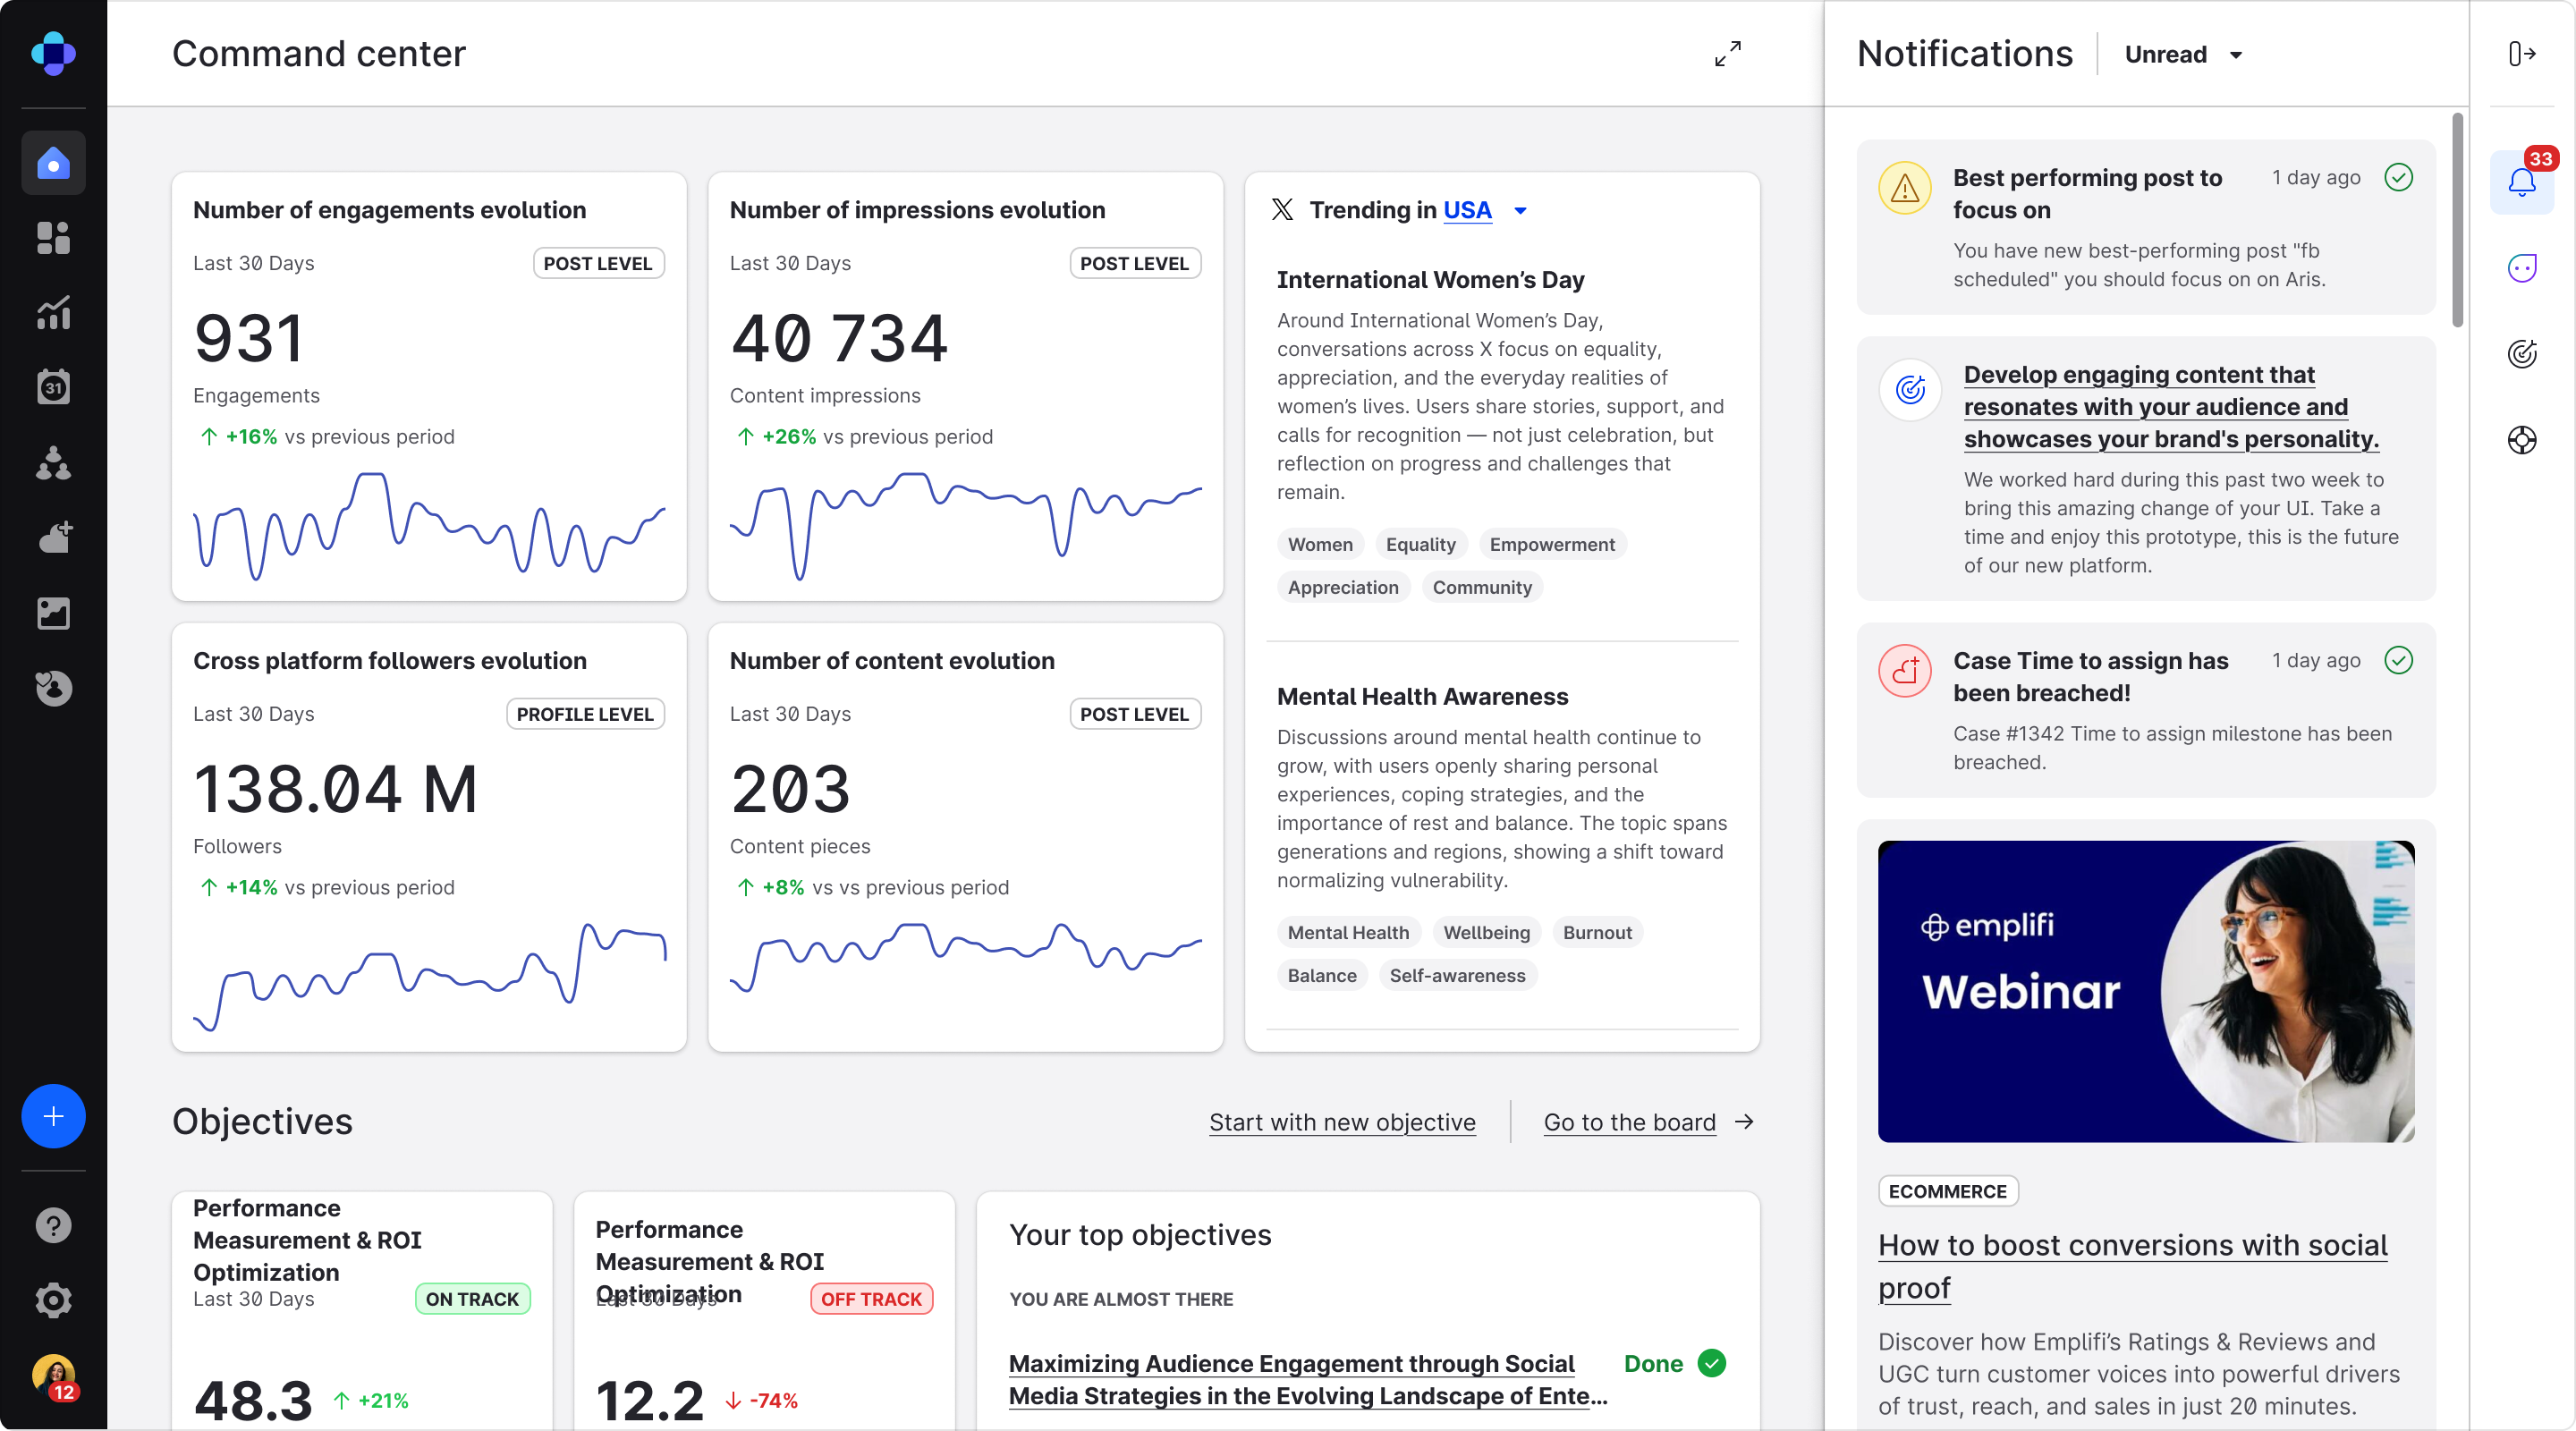Viewport: 2576px width, 1431px height.
Task: Open the USA link in Trending header
Action: (1467, 210)
